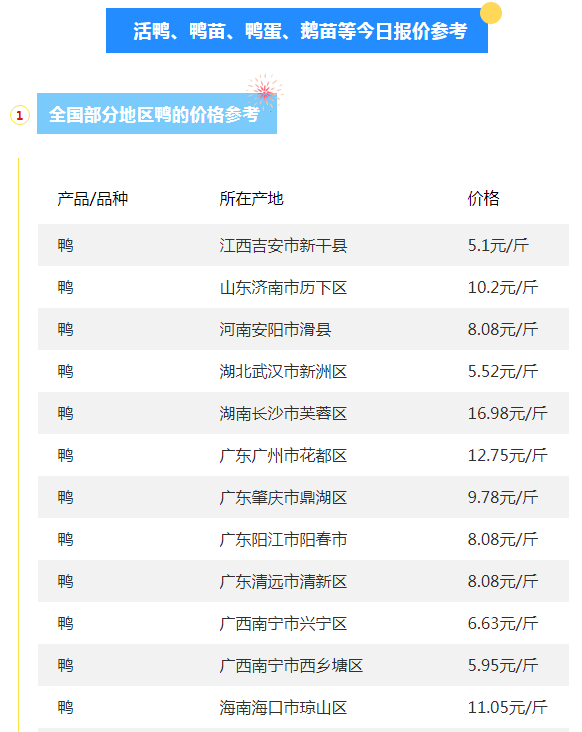The width and height of the screenshot is (582, 732).
Task: Click the 16.98元/斤 price in 长沙 row
Action: 507,414
